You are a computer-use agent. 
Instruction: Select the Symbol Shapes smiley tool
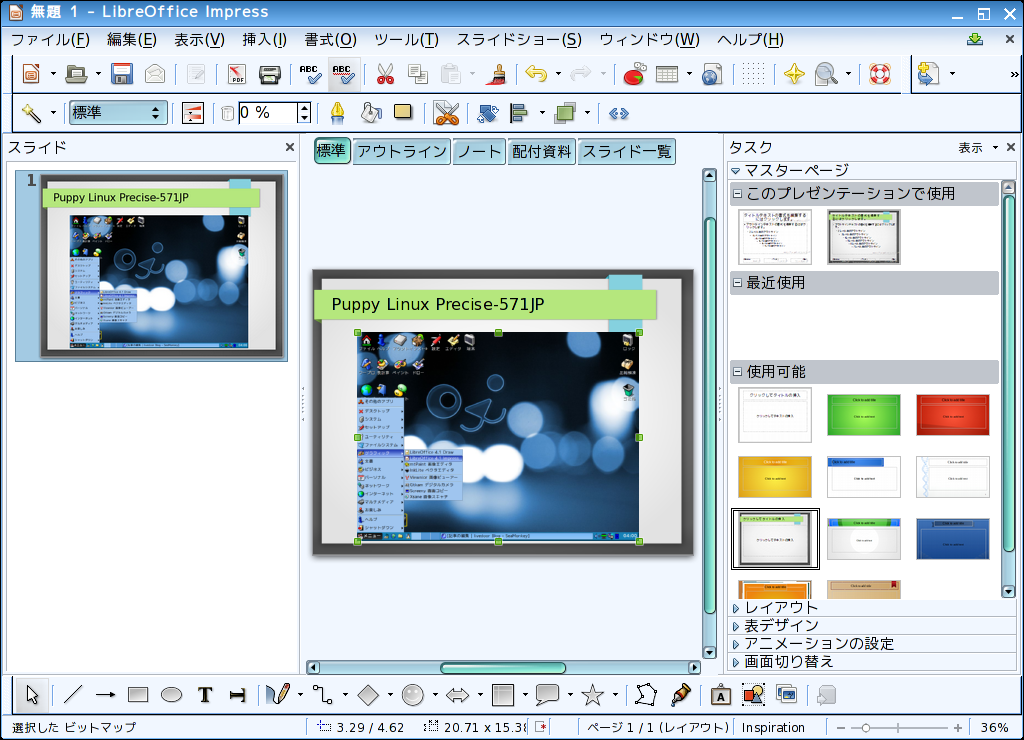click(413, 695)
